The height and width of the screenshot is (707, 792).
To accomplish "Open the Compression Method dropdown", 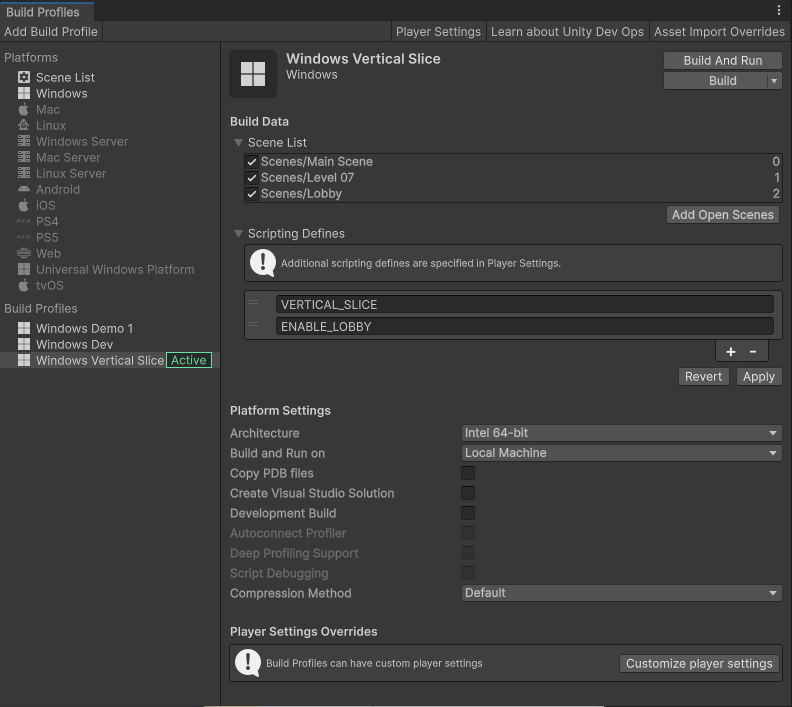I will pyautogui.click(x=621, y=593).
